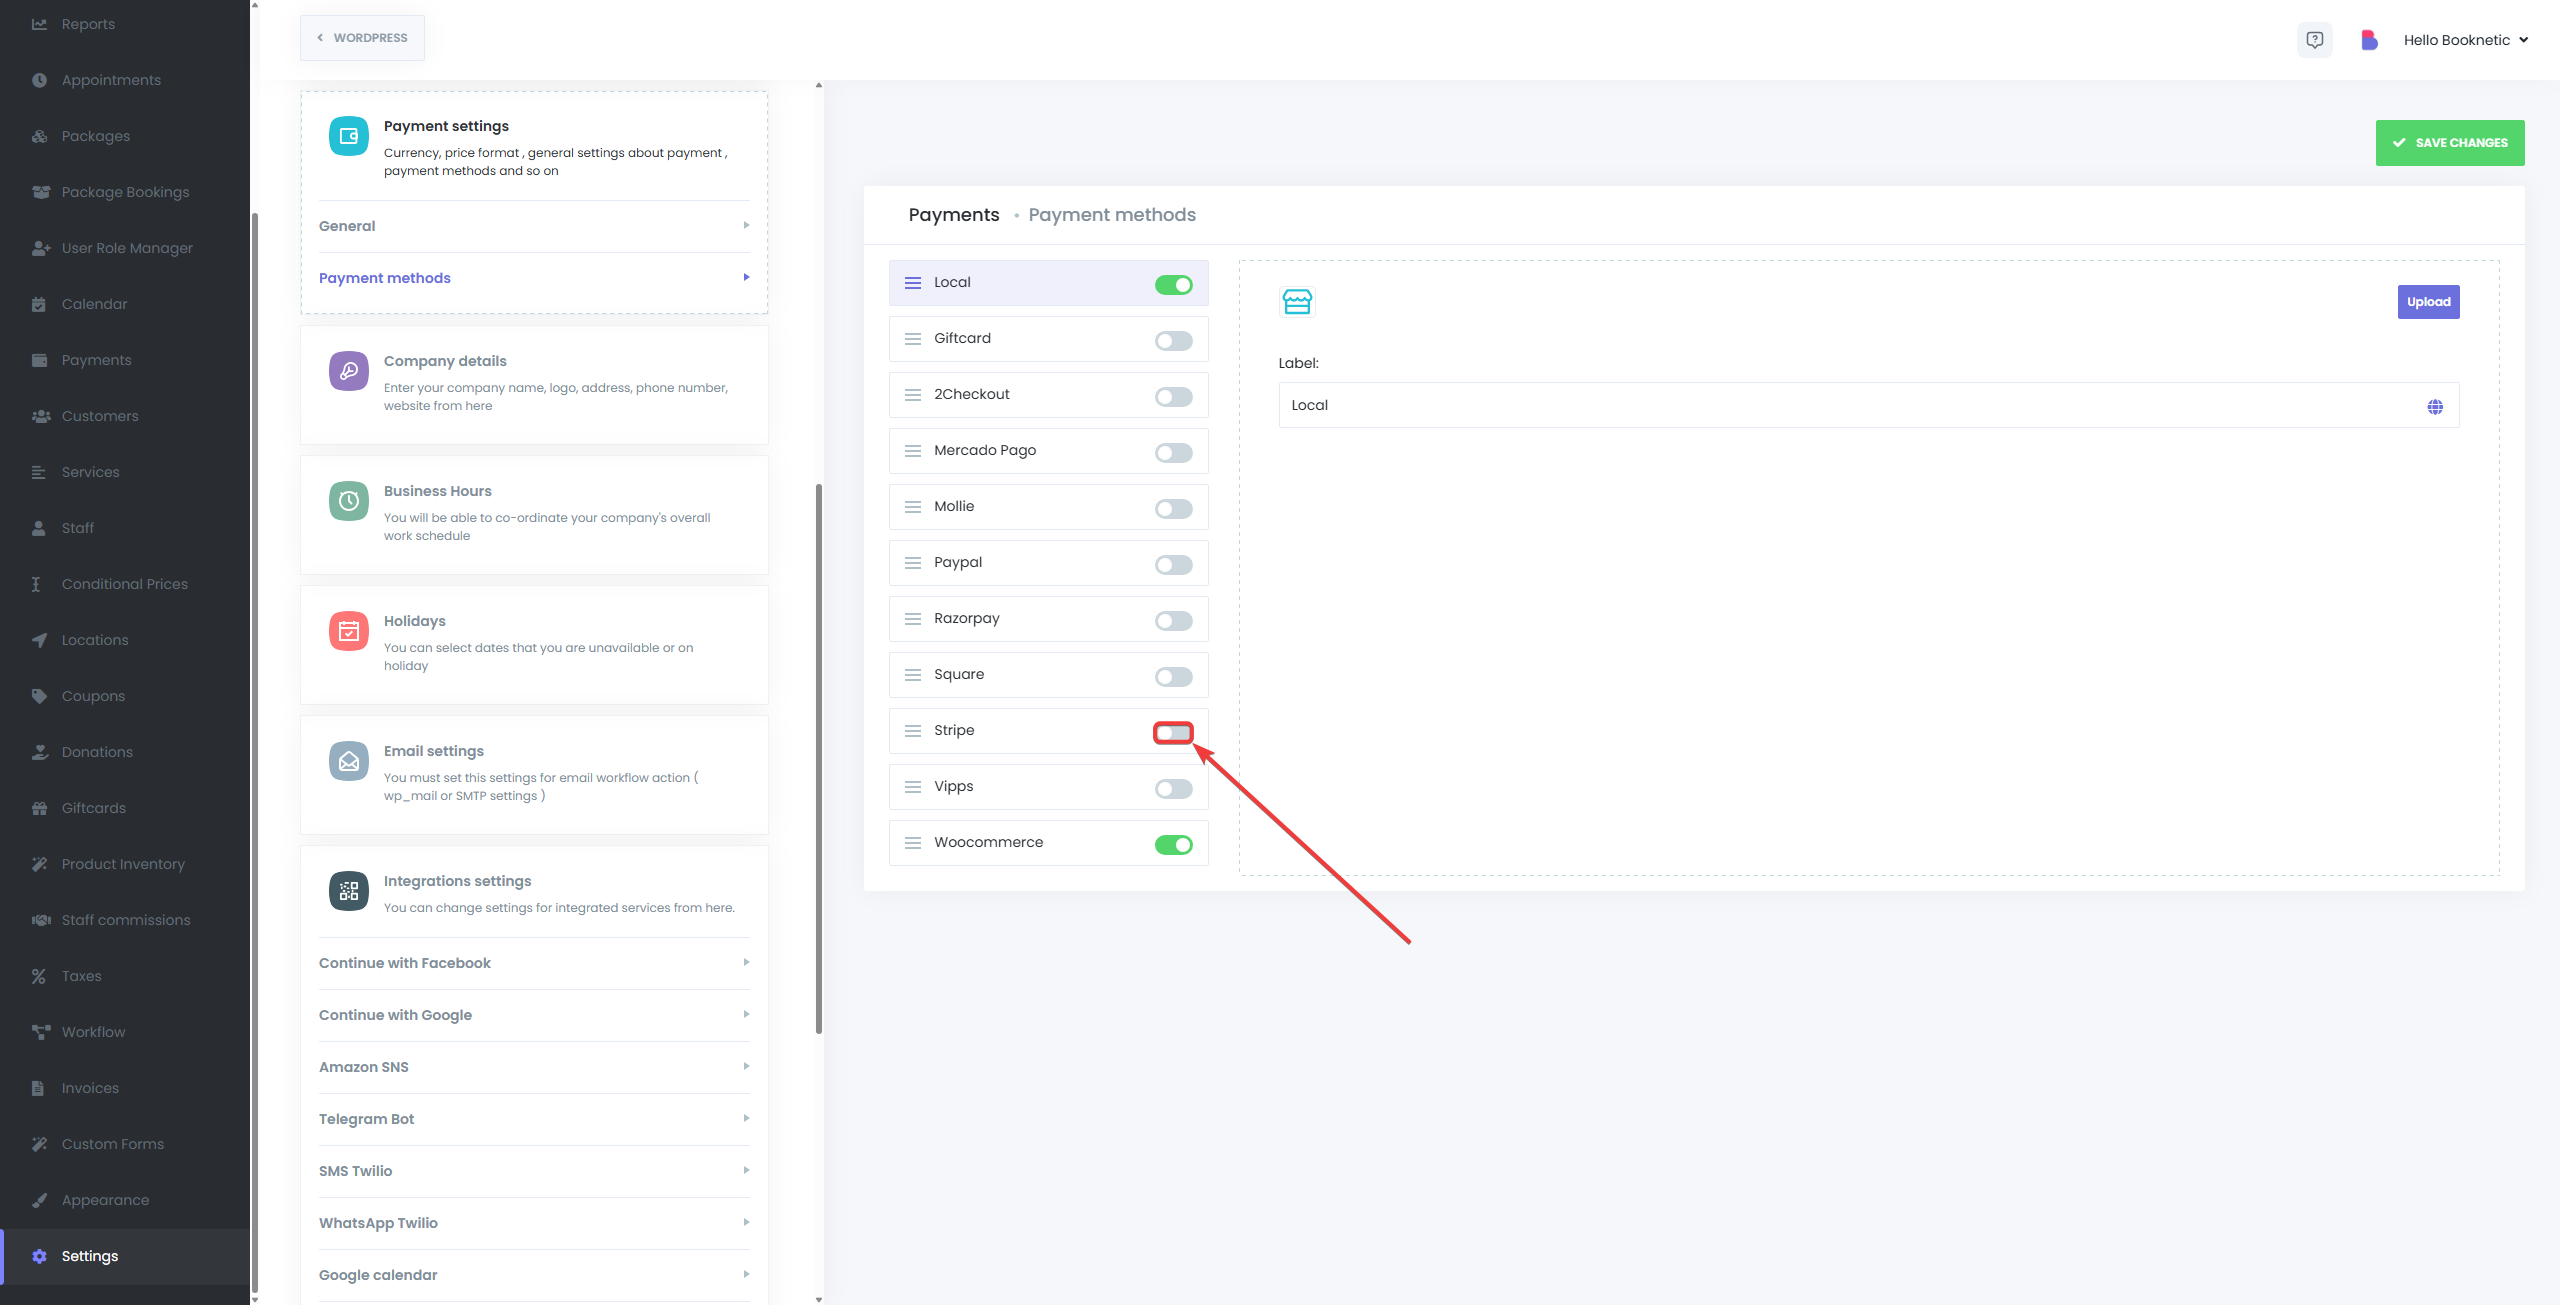This screenshot has height=1305, width=2560.
Task: Click the Appointments clock icon
Action: click(x=39, y=80)
